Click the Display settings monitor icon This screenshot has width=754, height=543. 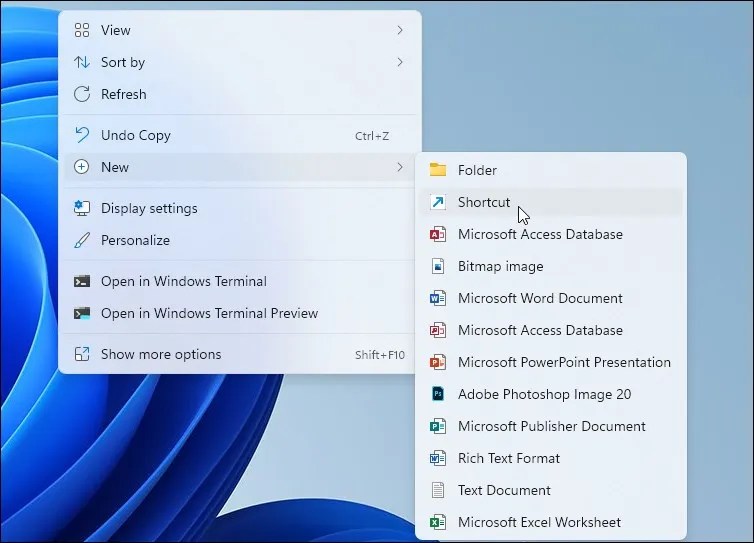[x=82, y=208]
